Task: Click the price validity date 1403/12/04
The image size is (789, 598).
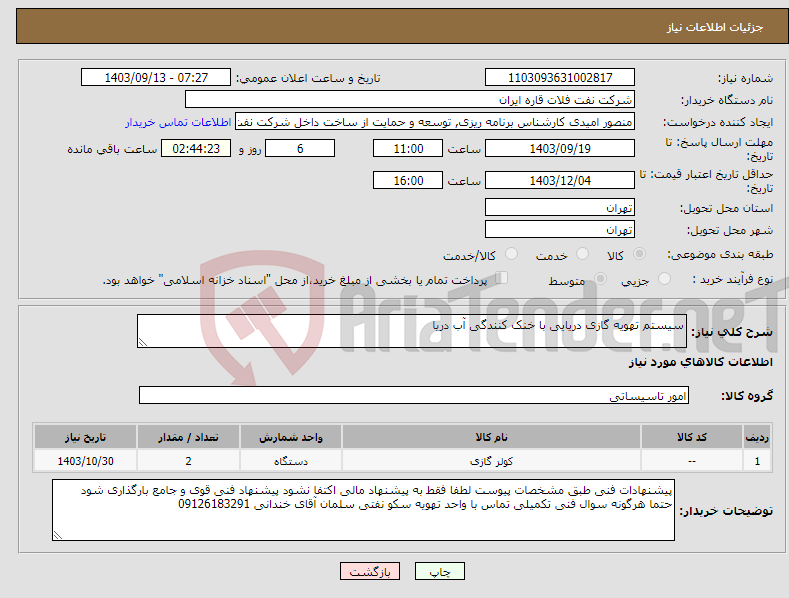Action: tap(560, 180)
